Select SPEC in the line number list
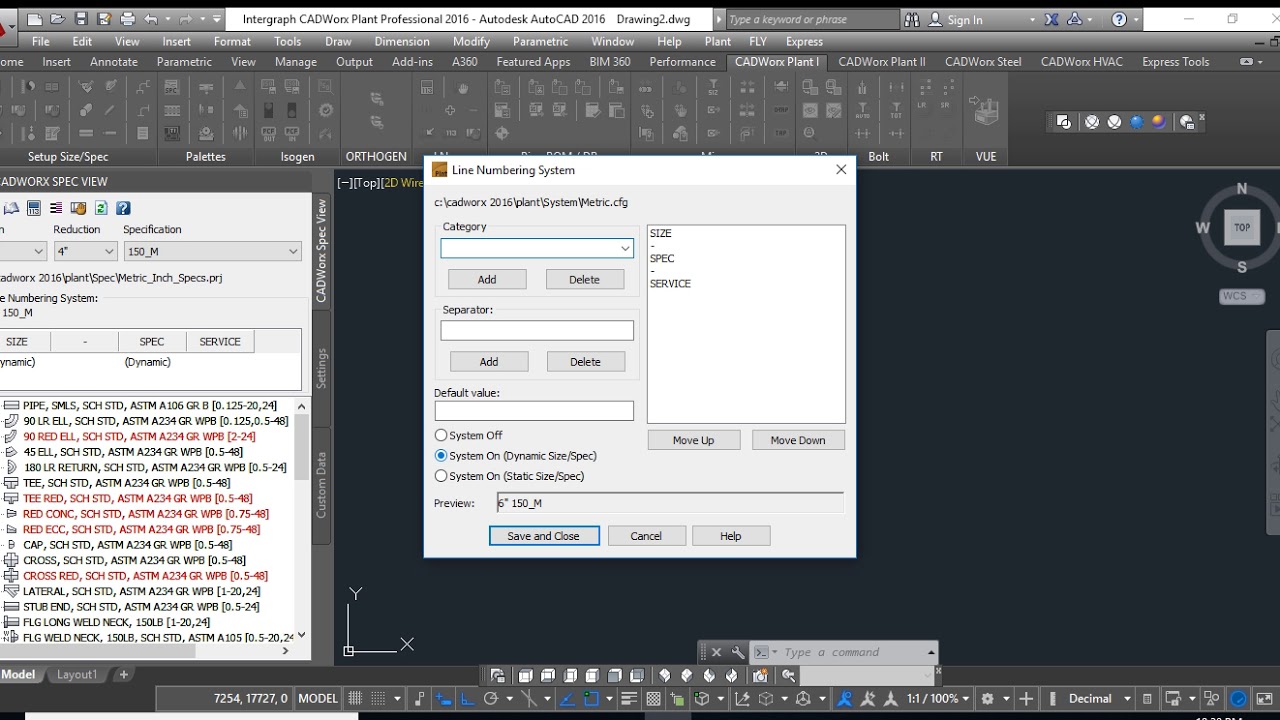Viewport: 1280px width, 720px height. [x=662, y=259]
